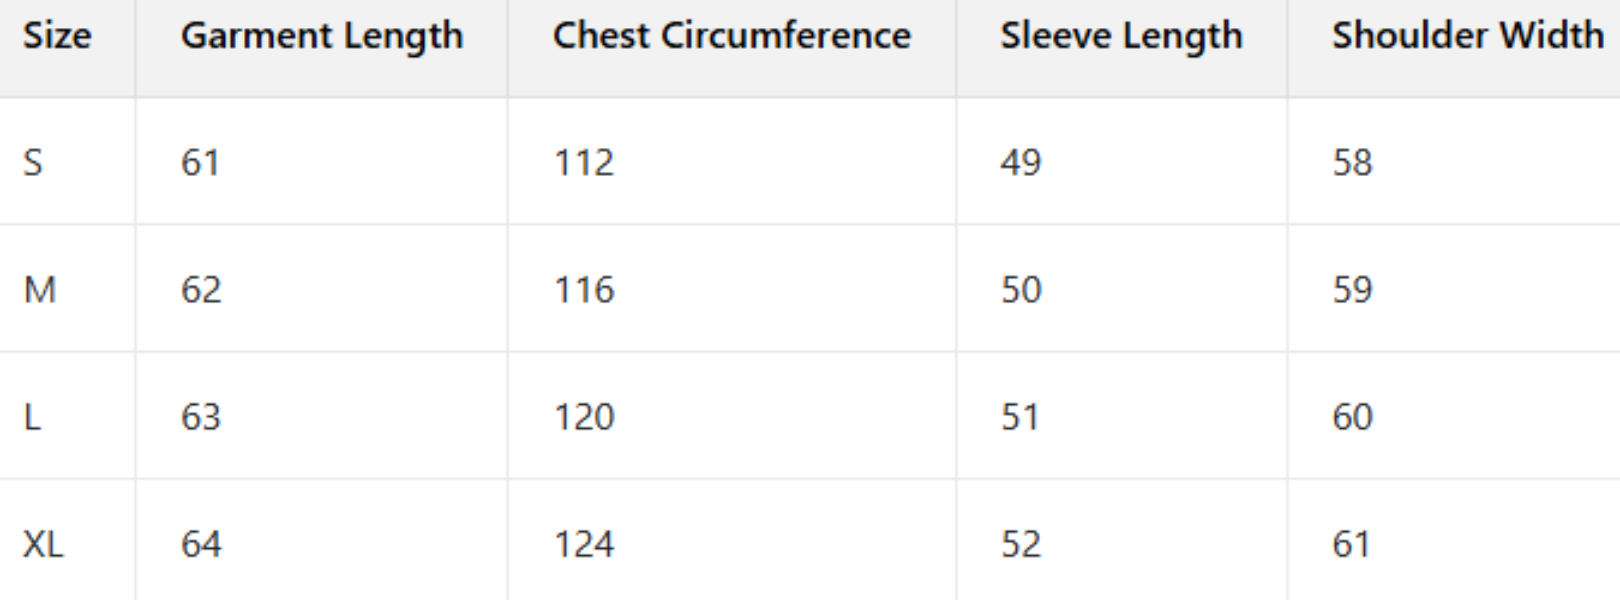Select shoulder width value 58
The image size is (1620, 600).
[1352, 162]
